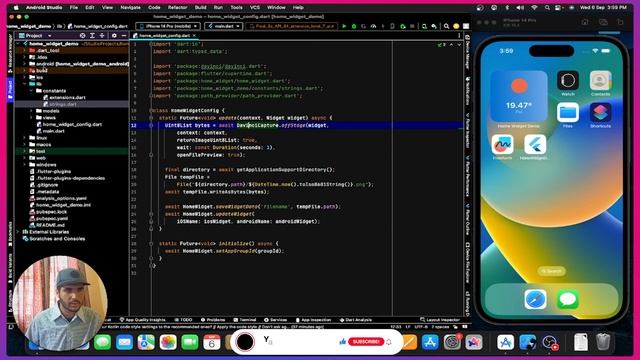This screenshot has height=360, width=640.
Task: Open Safari in the simulator dock
Action: tap(536, 300)
